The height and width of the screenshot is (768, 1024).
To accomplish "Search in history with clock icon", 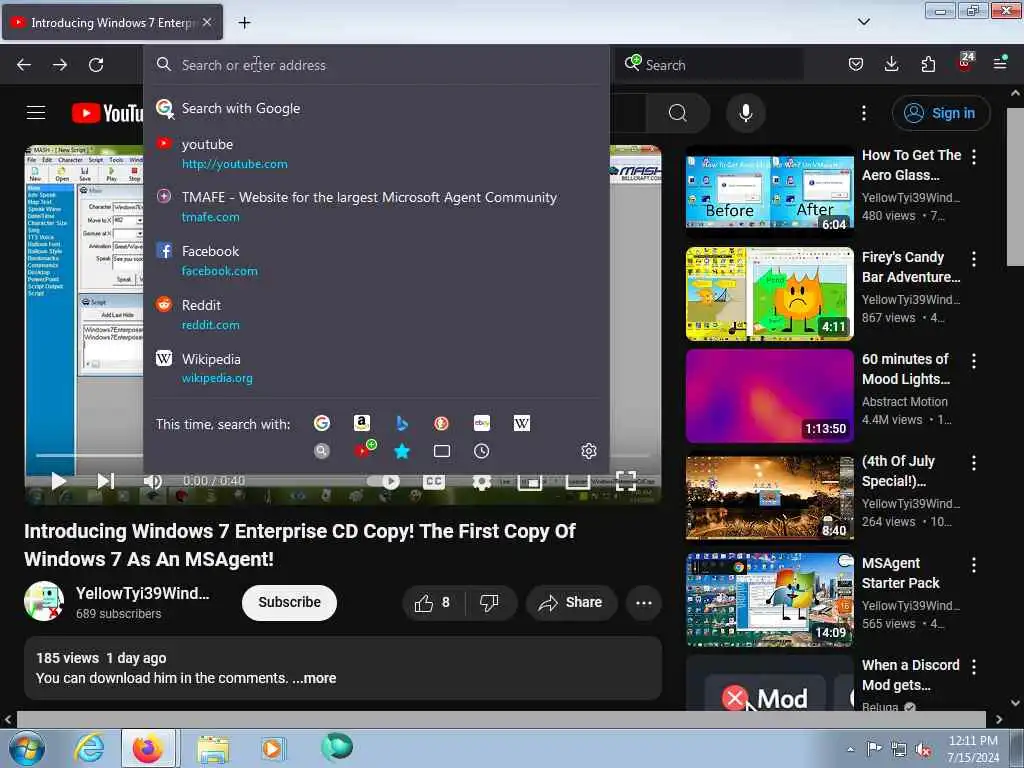I will 482,451.
